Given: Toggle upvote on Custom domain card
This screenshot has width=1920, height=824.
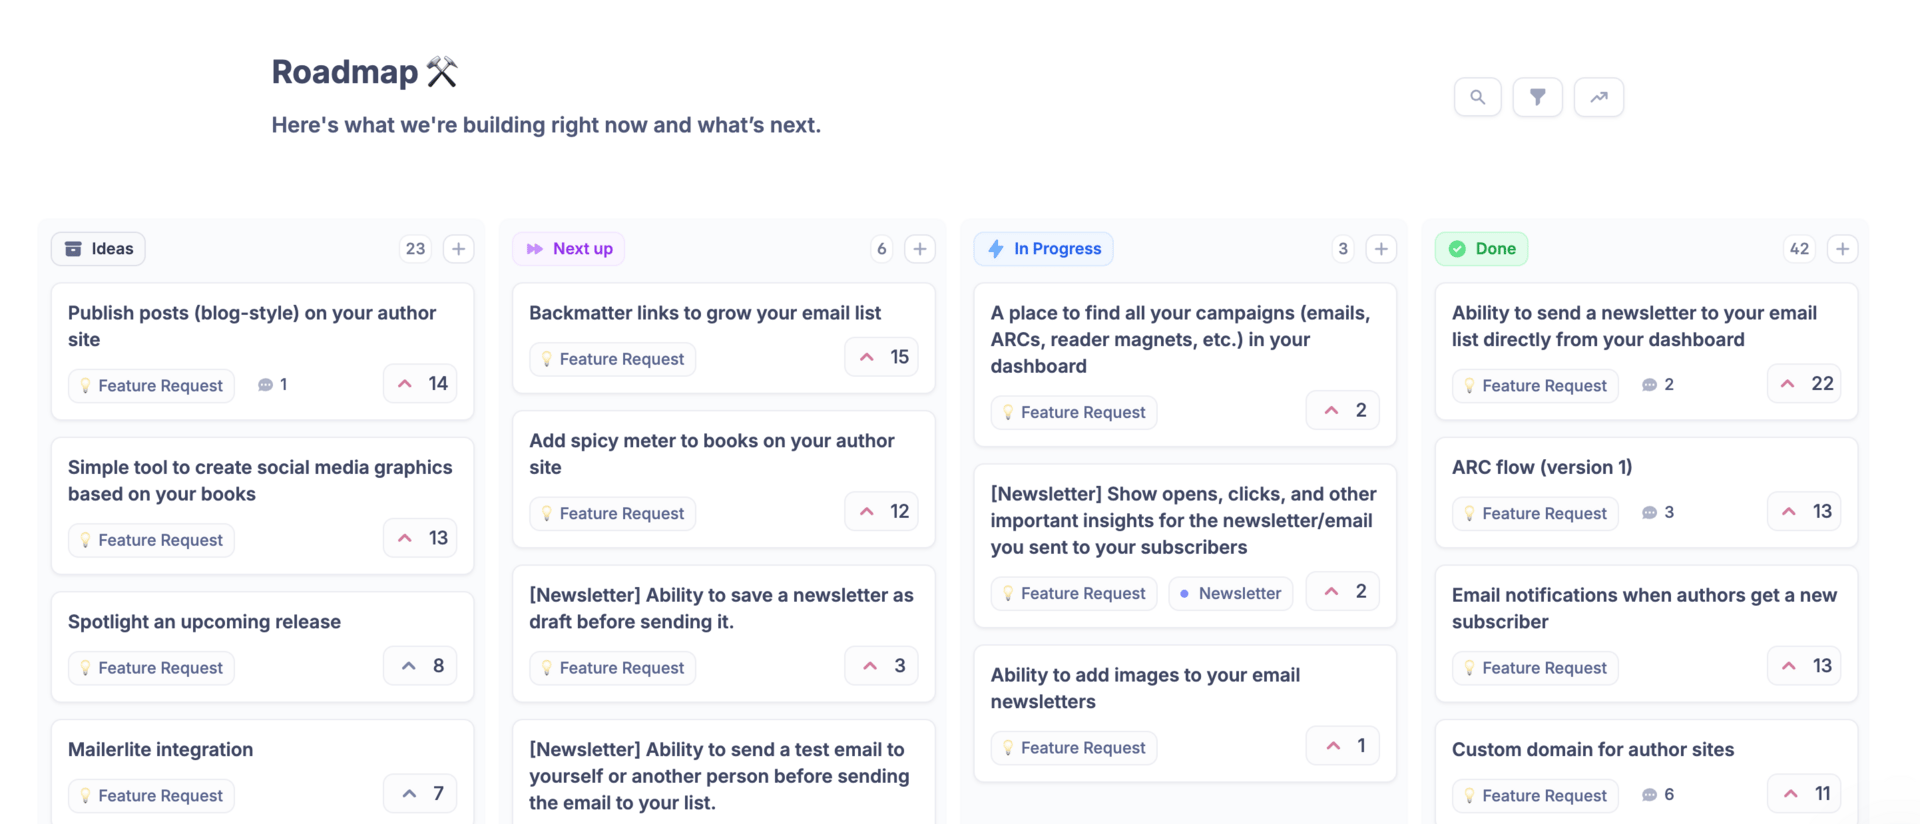Looking at the screenshot, I should tap(1804, 794).
